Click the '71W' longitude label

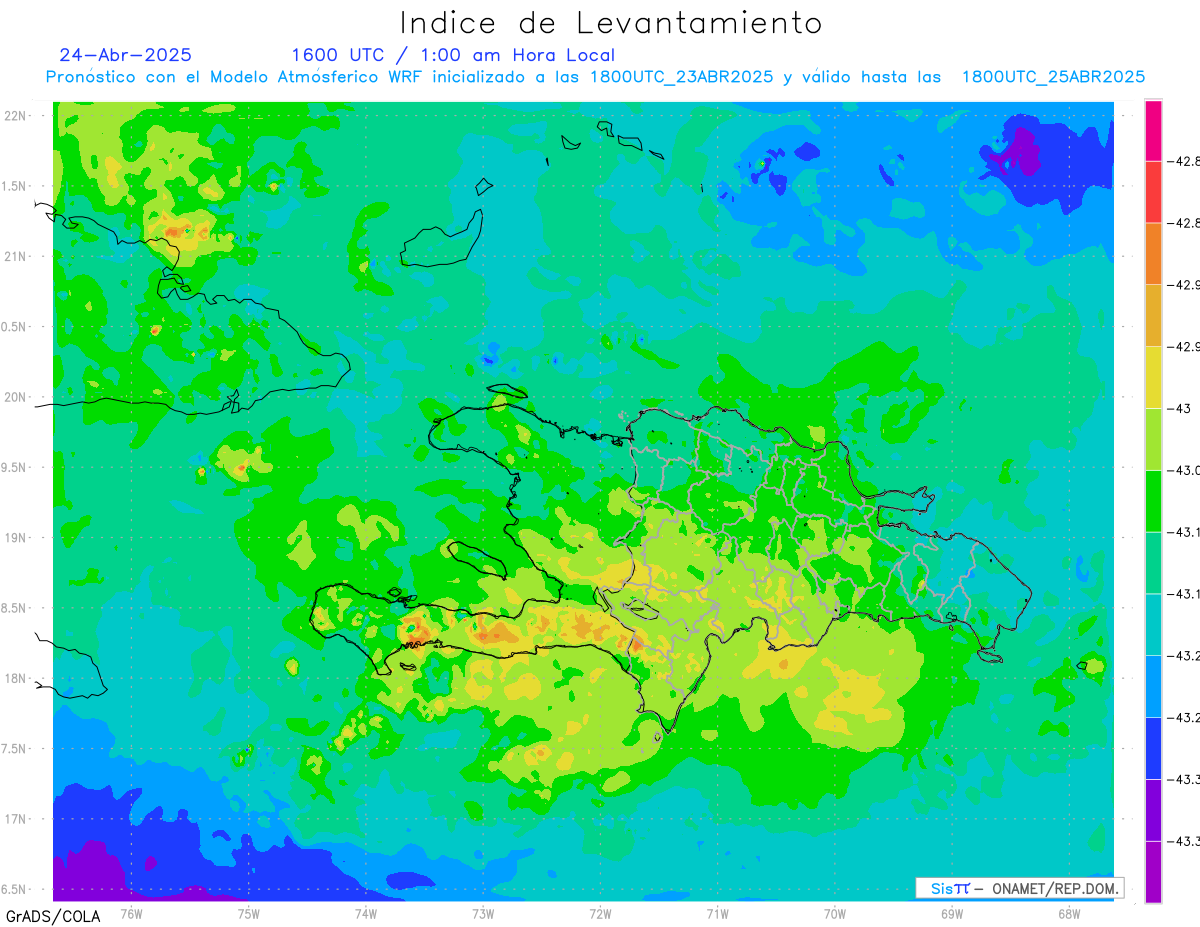pyautogui.click(x=717, y=913)
